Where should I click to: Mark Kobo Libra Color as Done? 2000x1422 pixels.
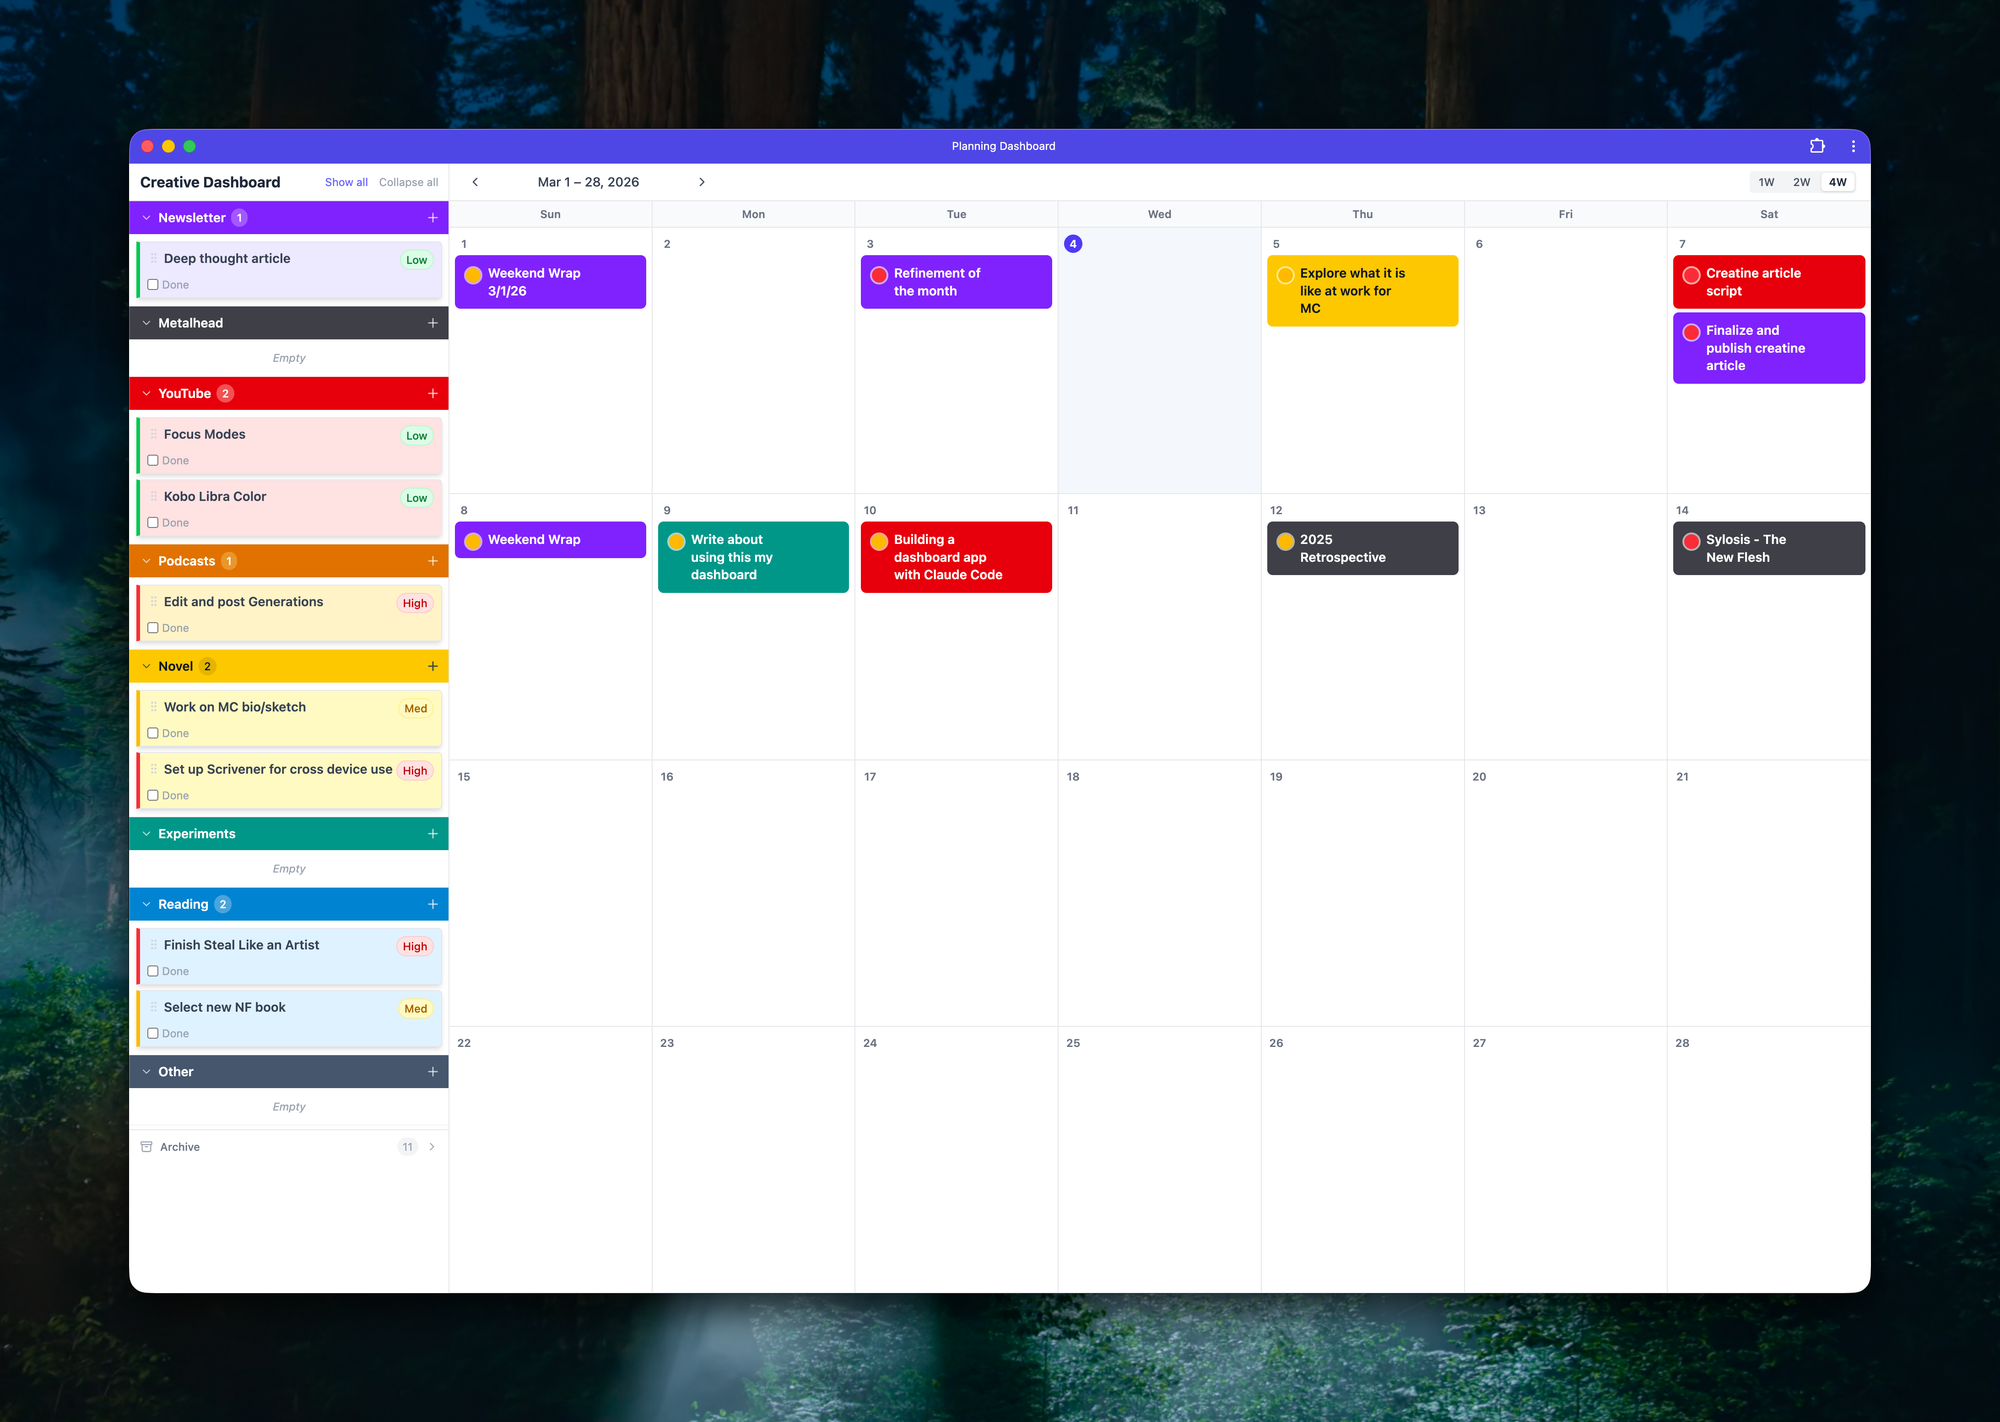(x=153, y=523)
